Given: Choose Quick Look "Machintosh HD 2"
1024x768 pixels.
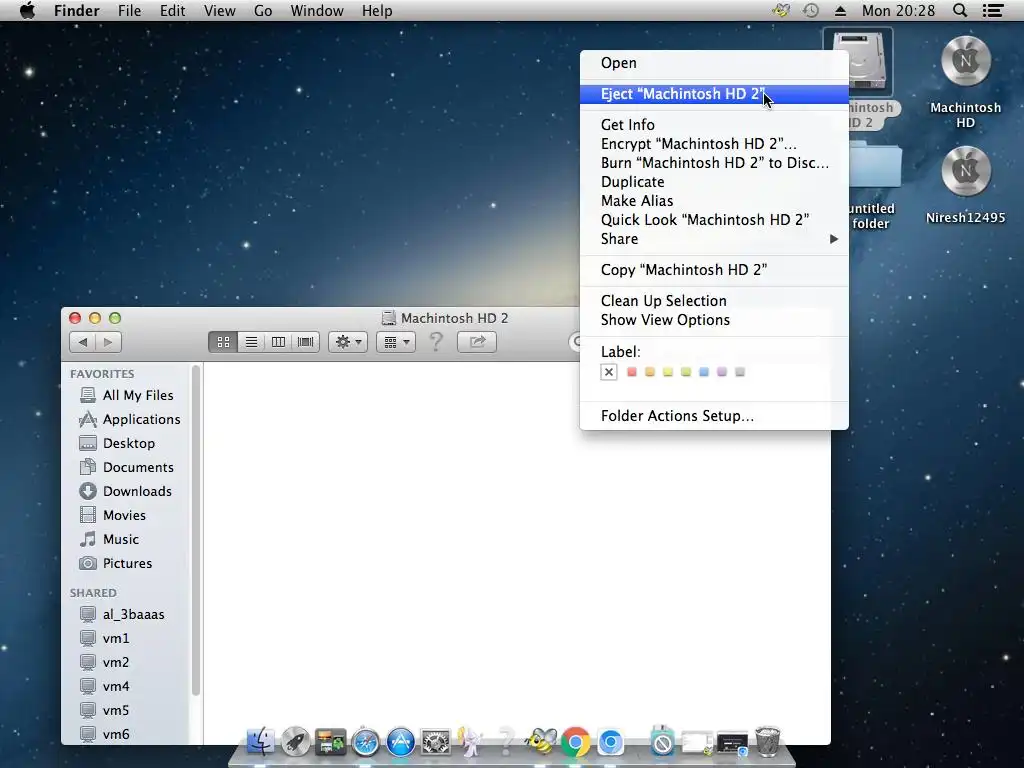Looking at the screenshot, I should (x=714, y=219).
